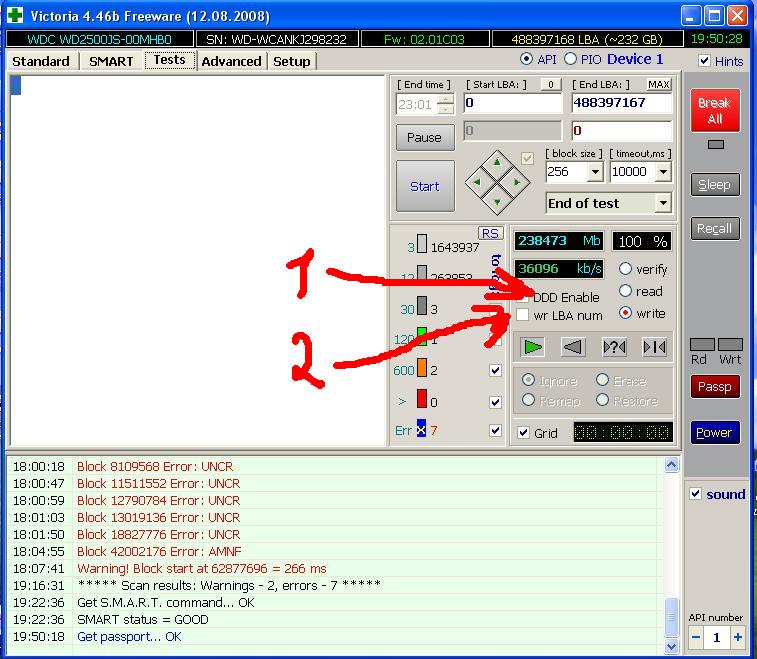Viewport: 757px width, 659px height.
Task: Select the PIO mode radio button
Action: (x=571, y=60)
